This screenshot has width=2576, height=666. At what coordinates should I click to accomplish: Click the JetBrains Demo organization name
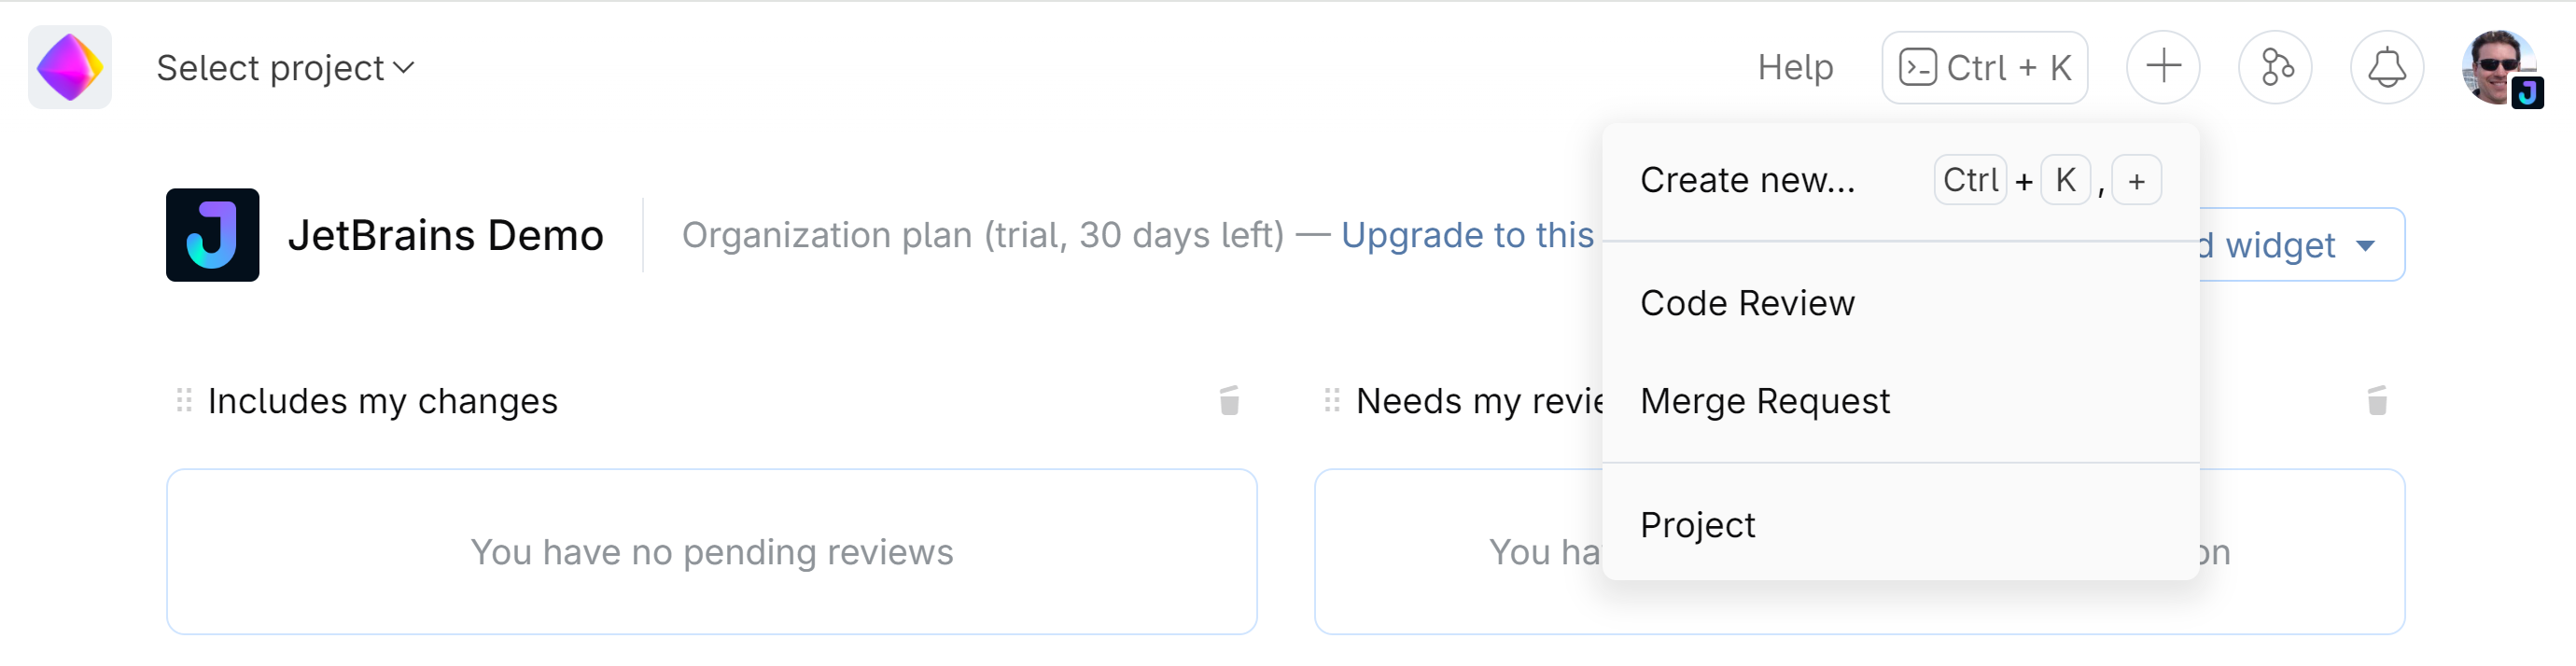pyautogui.click(x=445, y=235)
